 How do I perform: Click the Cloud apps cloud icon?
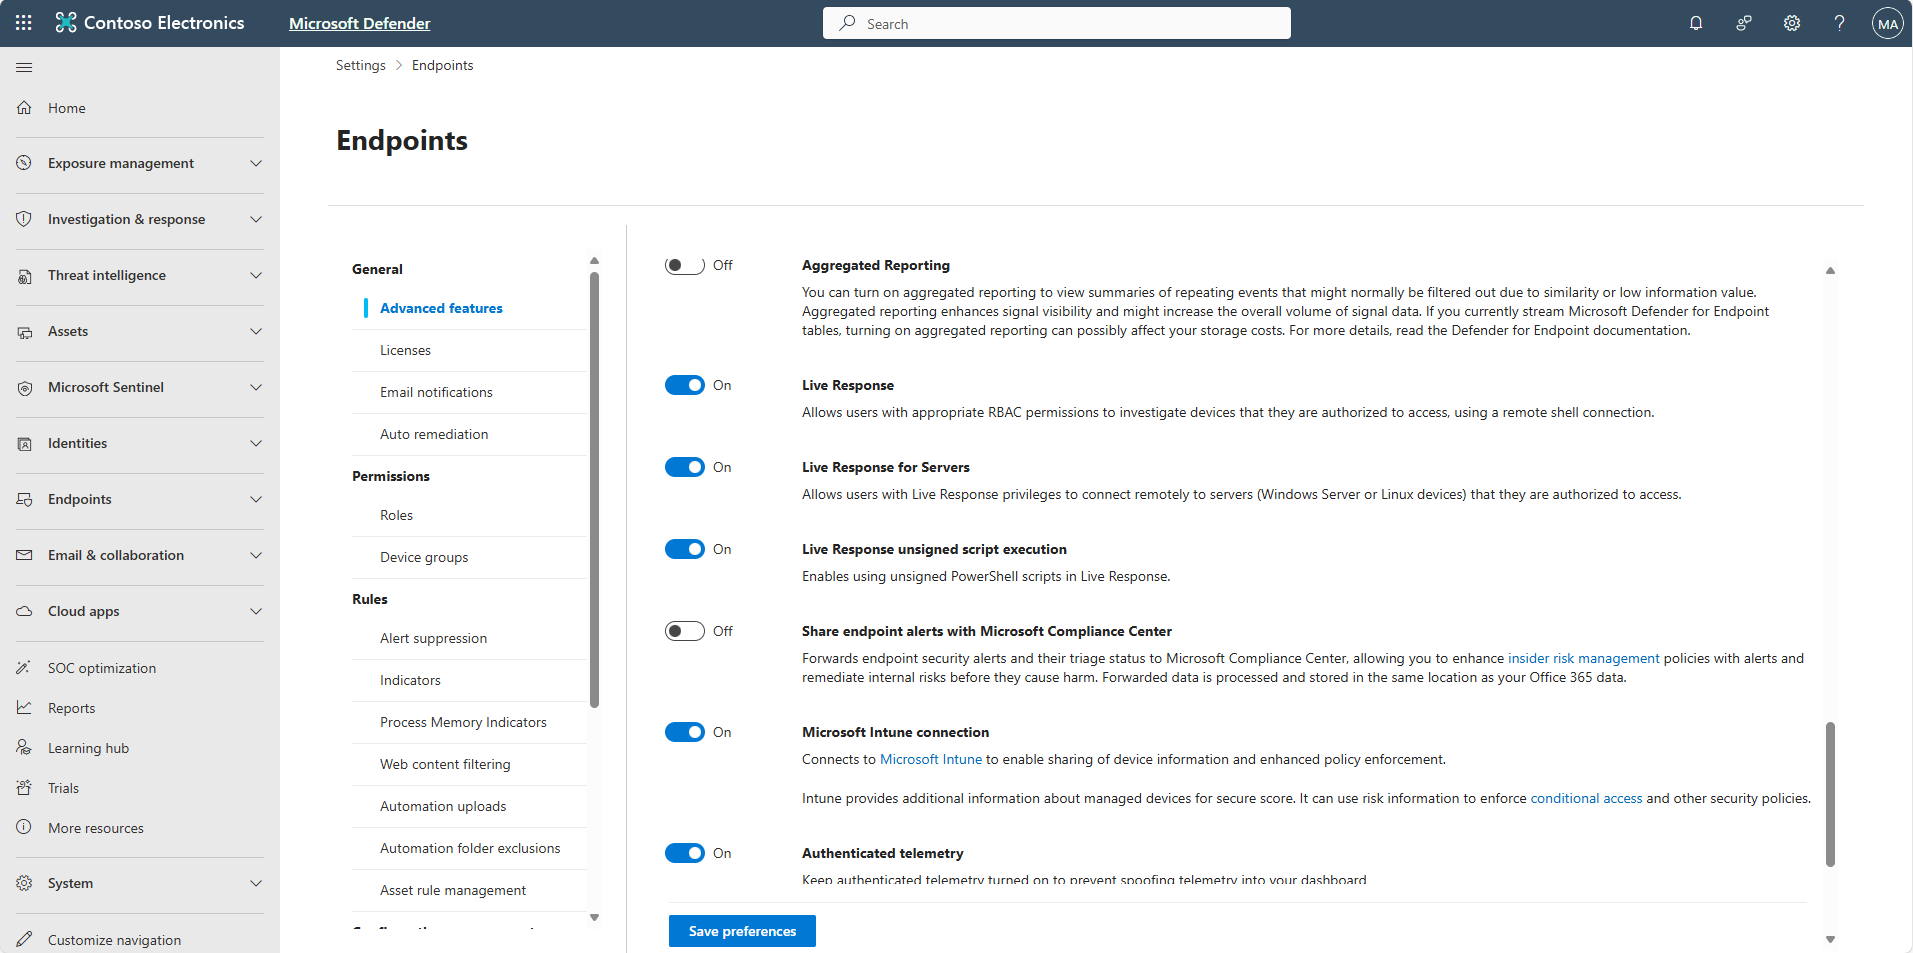click(24, 611)
